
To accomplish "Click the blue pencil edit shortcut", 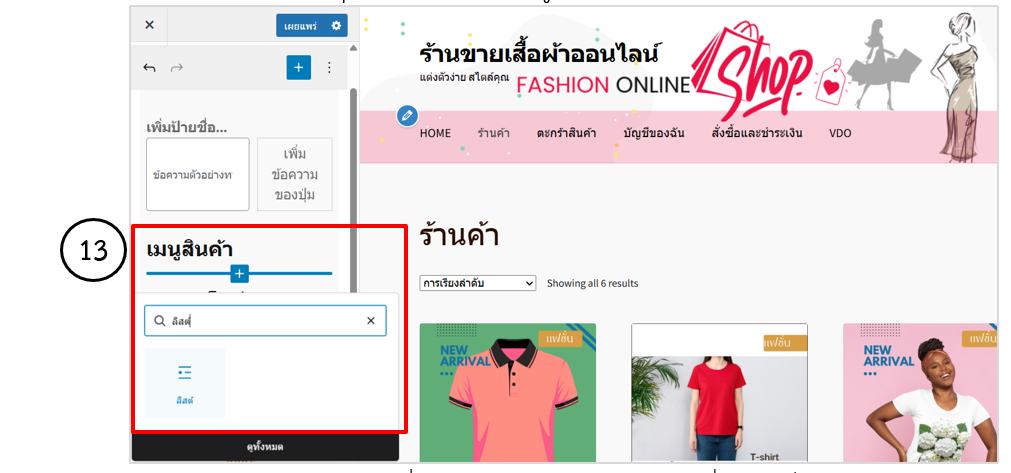I will click(406, 116).
